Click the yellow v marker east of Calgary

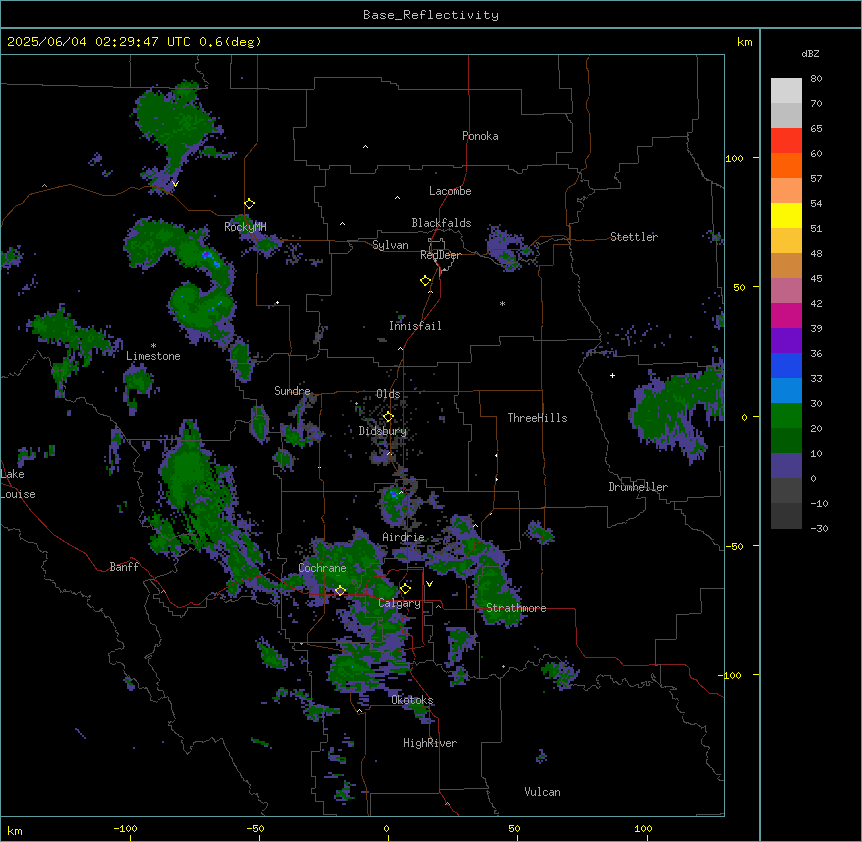coord(429,584)
